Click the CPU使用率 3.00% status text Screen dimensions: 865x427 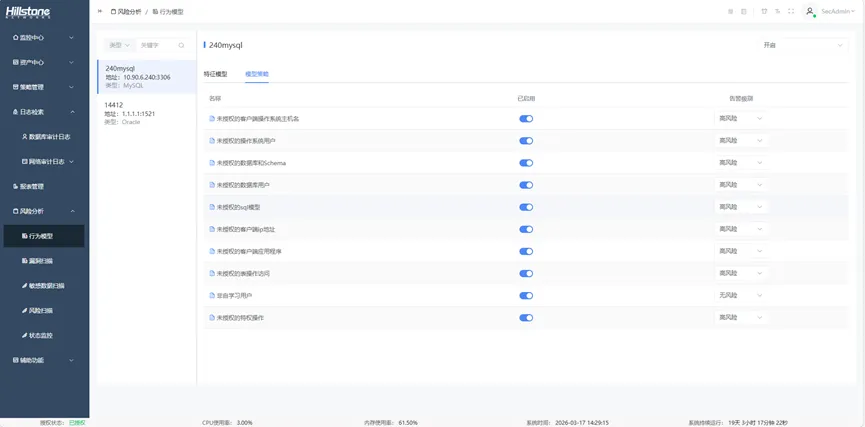pos(227,422)
